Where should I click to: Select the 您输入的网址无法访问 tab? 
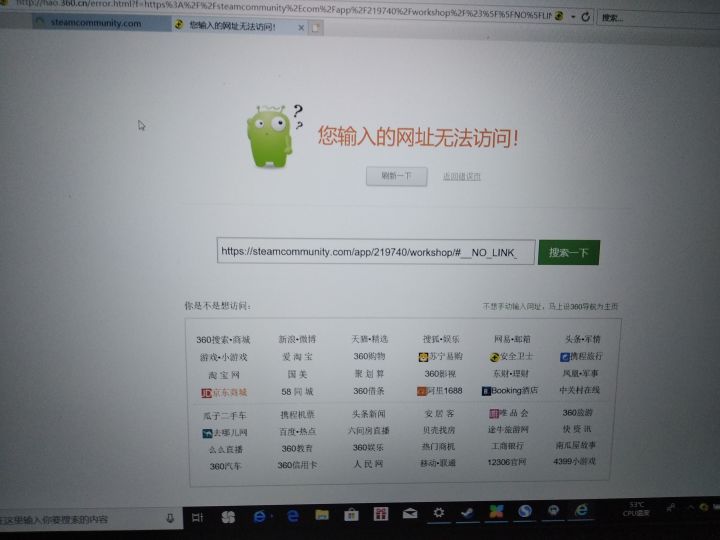pyautogui.click(x=232, y=26)
